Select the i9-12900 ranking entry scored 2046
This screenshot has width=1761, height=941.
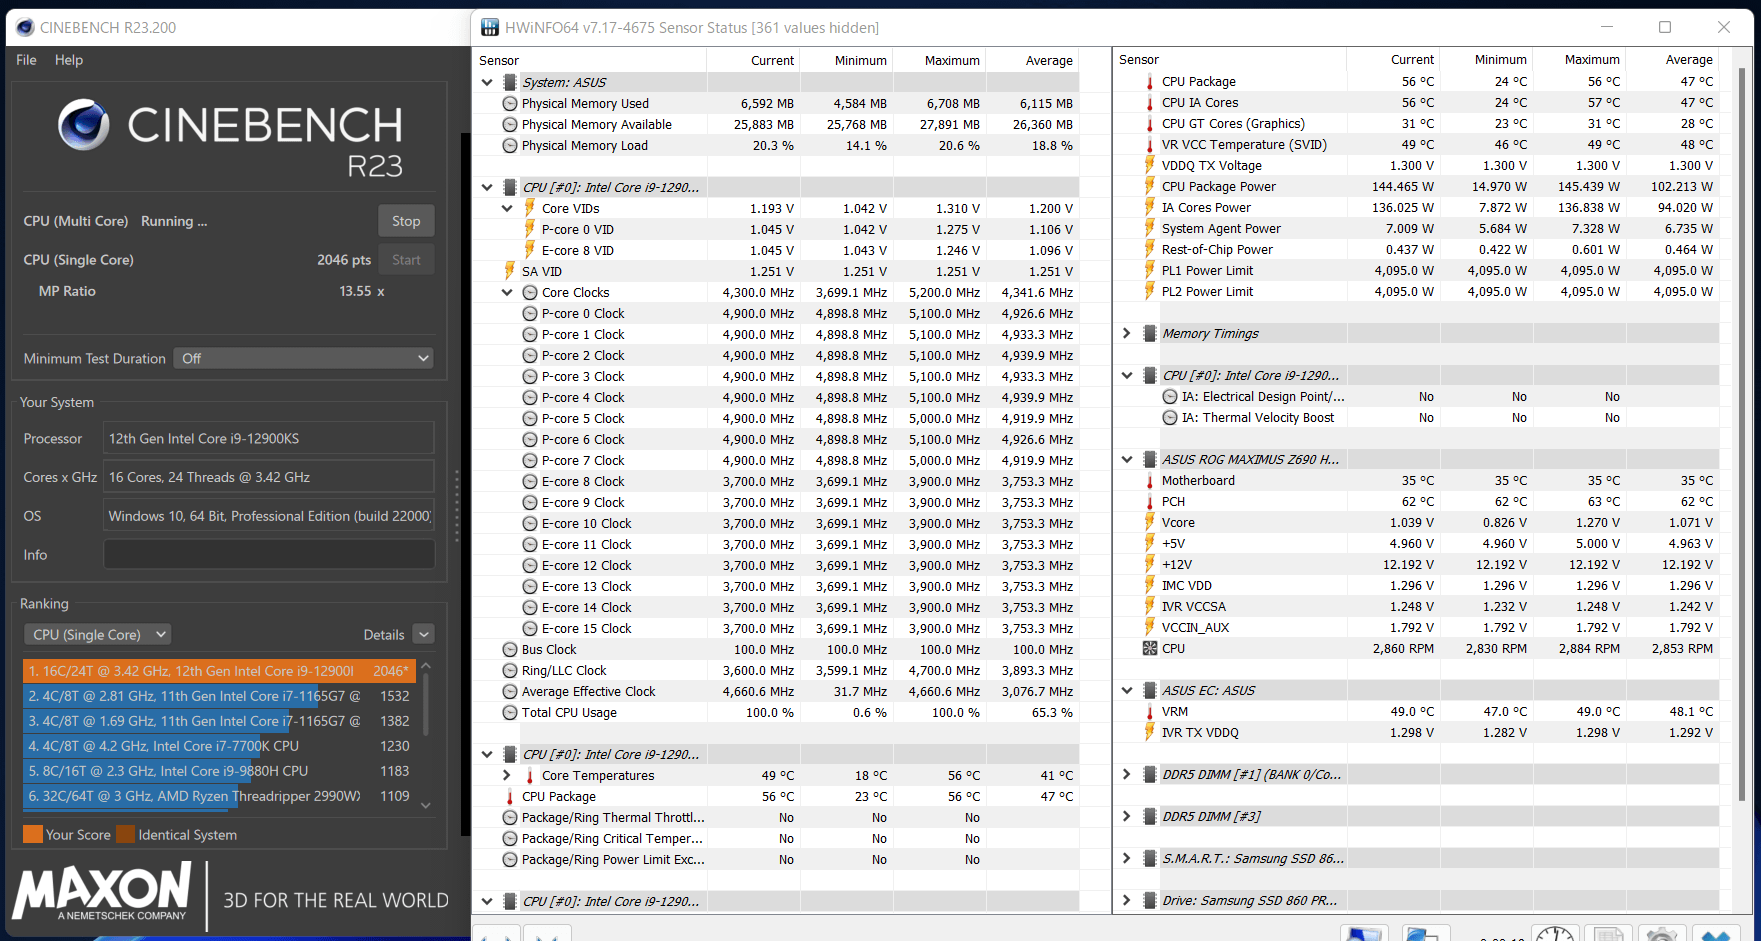point(219,671)
